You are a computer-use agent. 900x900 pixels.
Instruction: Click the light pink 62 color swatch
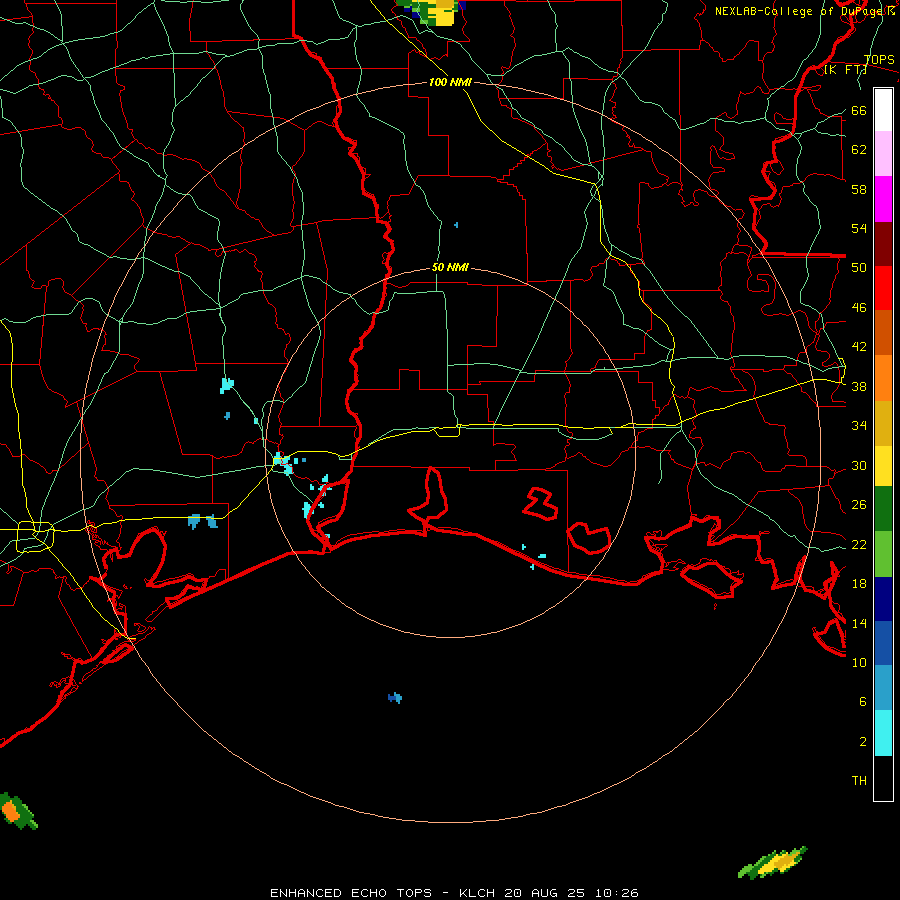pos(883,154)
